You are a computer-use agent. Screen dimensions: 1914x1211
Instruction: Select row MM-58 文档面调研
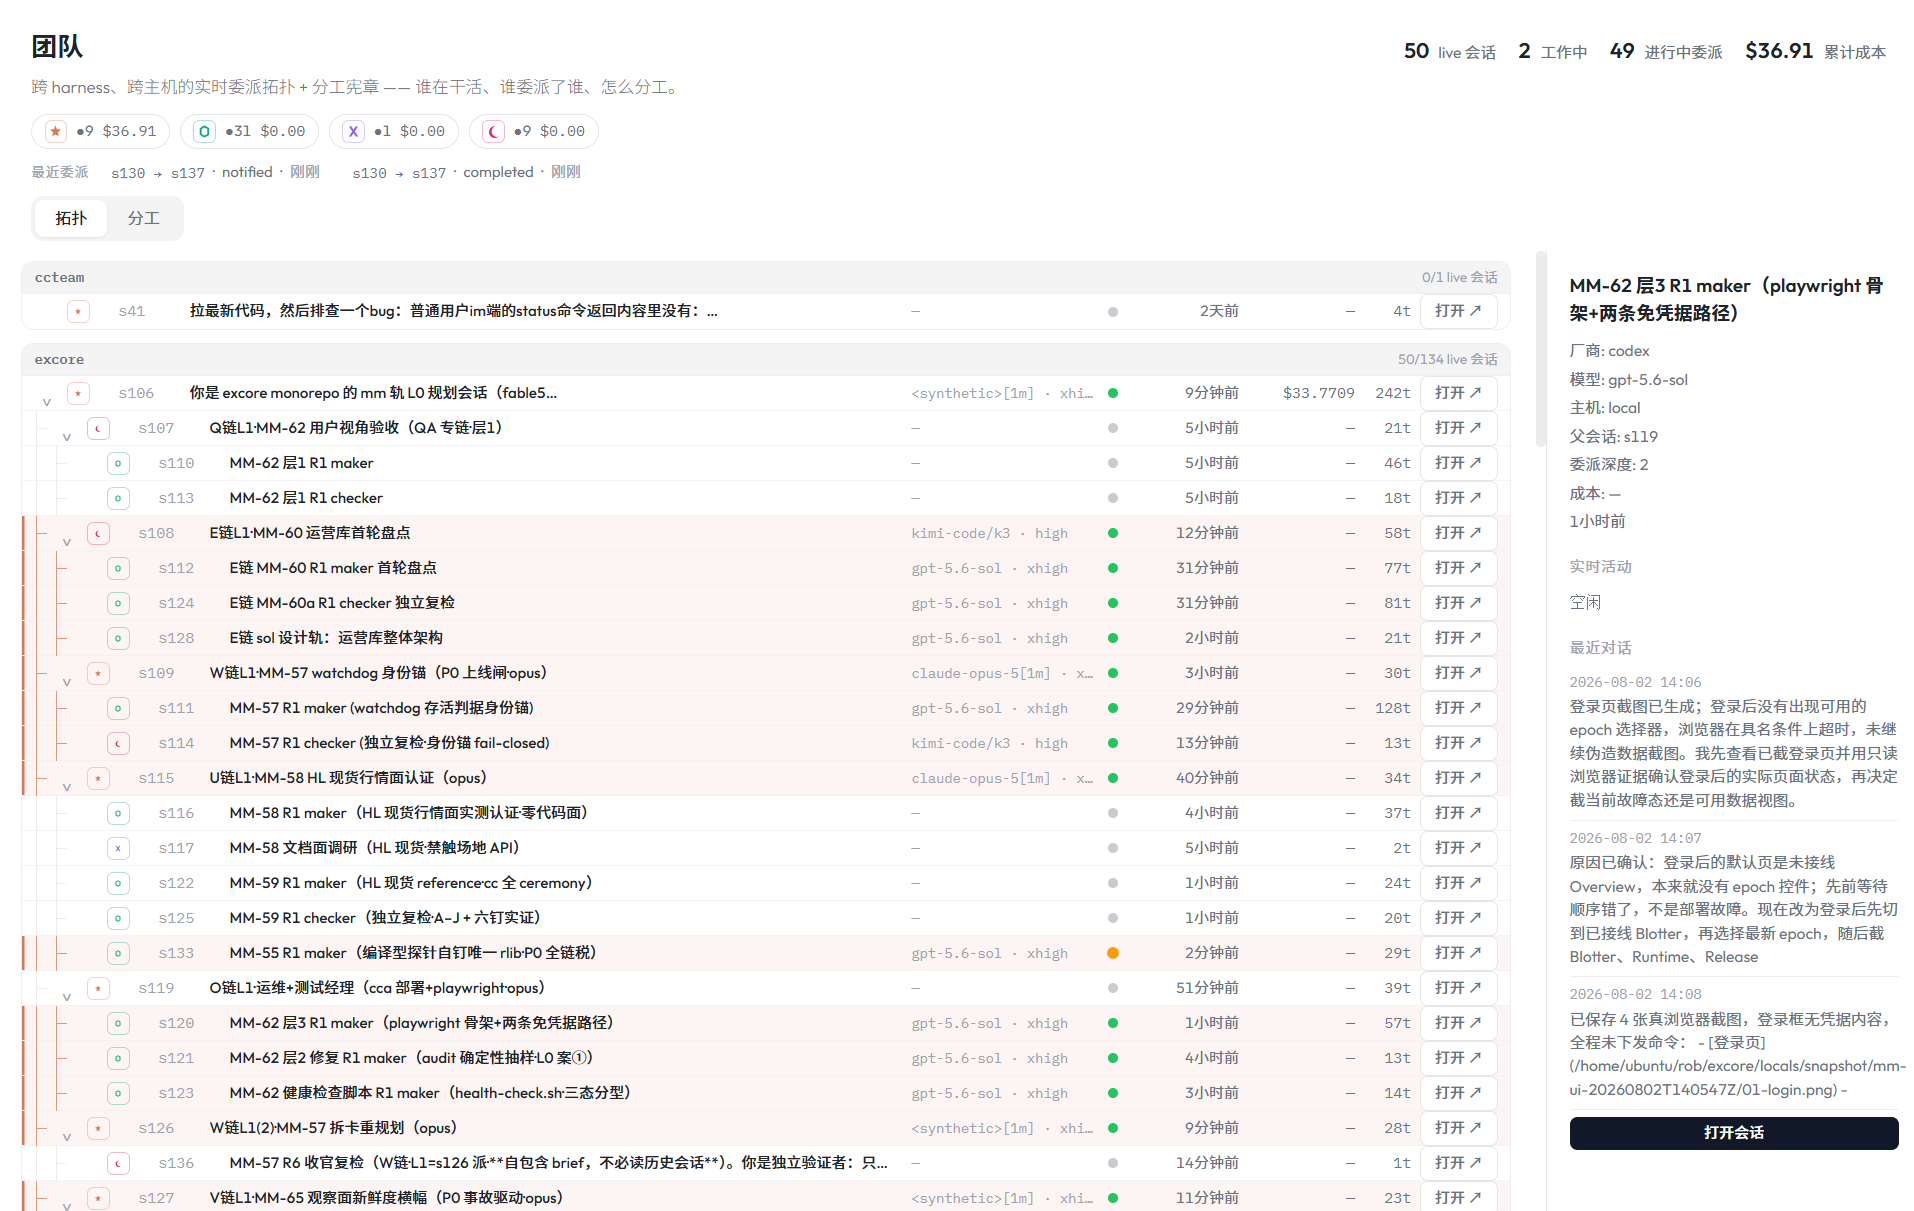point(765,848)
